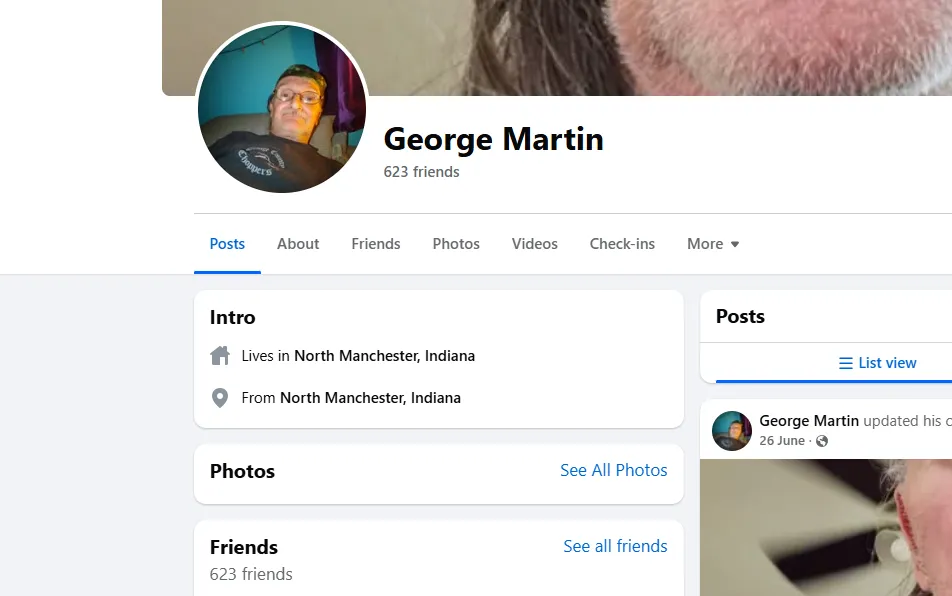The height and width of the screenshot is (596, 952).
Task: Expand the More tab dropdown
Action: [x=712, y=243]
